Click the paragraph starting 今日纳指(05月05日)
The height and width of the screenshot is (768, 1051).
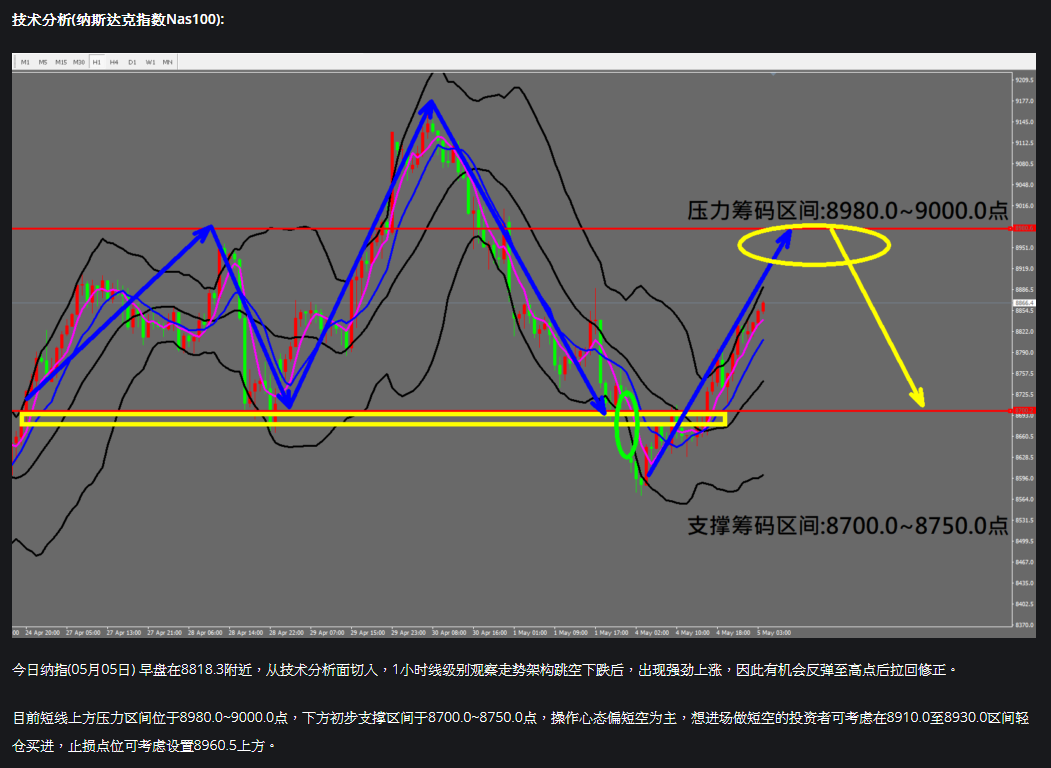[485, 669]
